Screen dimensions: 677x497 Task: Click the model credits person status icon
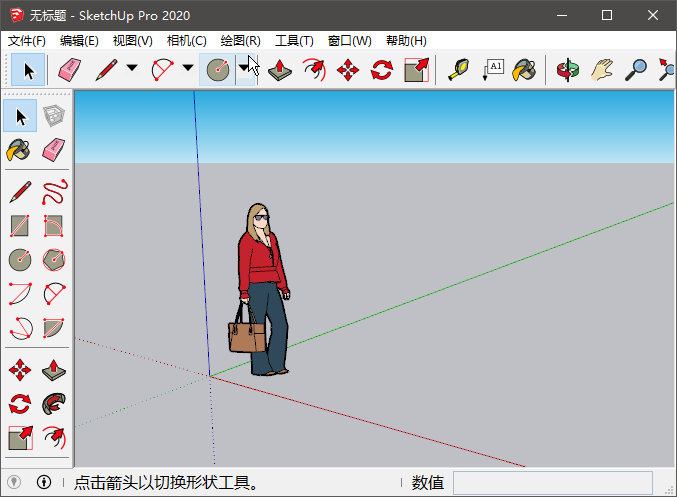click(44, 481)
